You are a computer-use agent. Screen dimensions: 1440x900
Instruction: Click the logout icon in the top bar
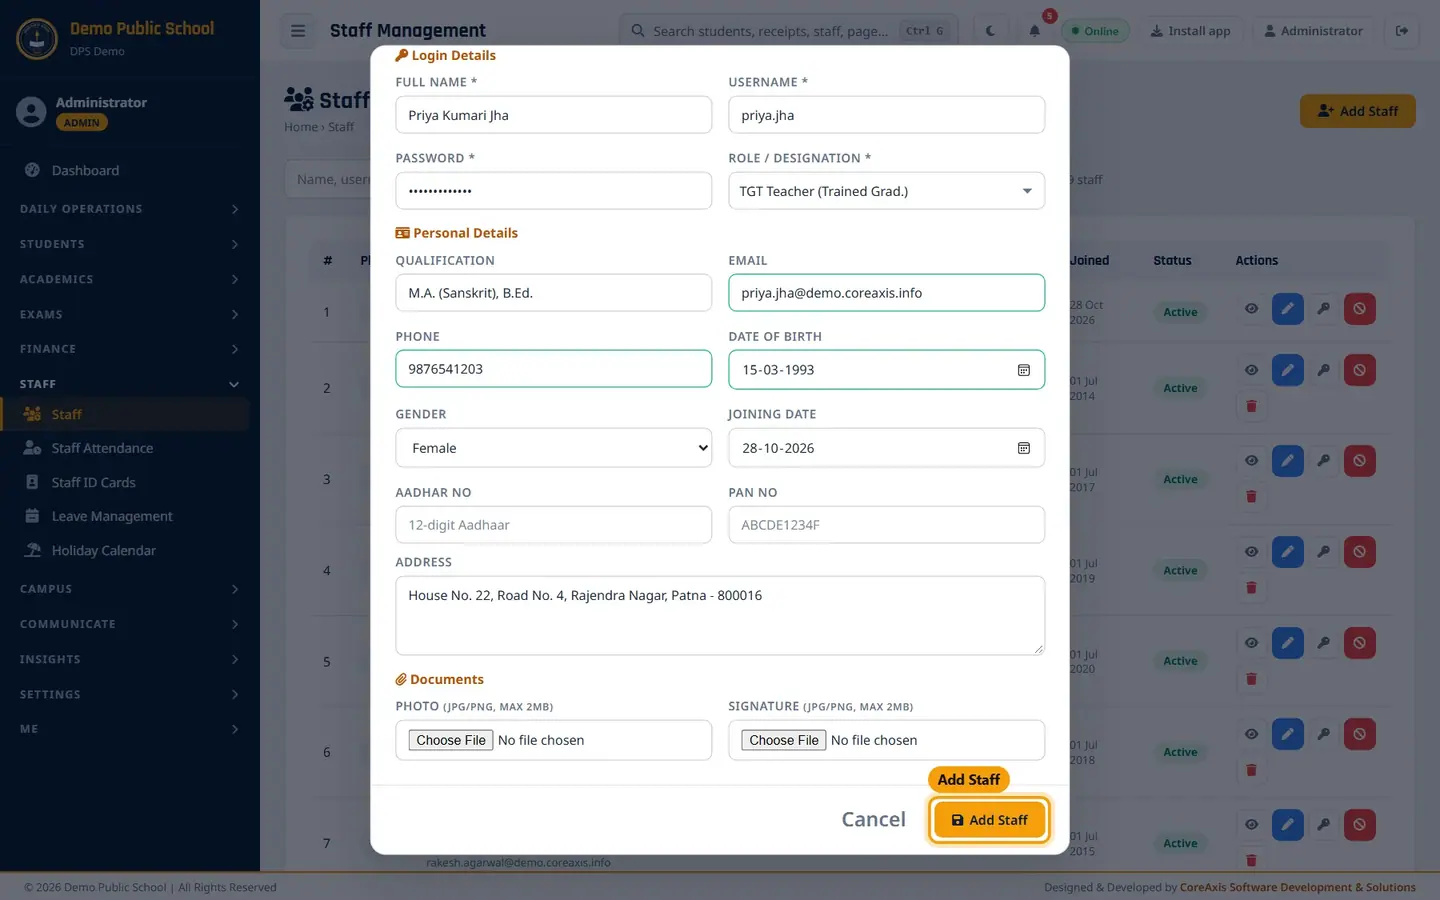point(1402,31)
